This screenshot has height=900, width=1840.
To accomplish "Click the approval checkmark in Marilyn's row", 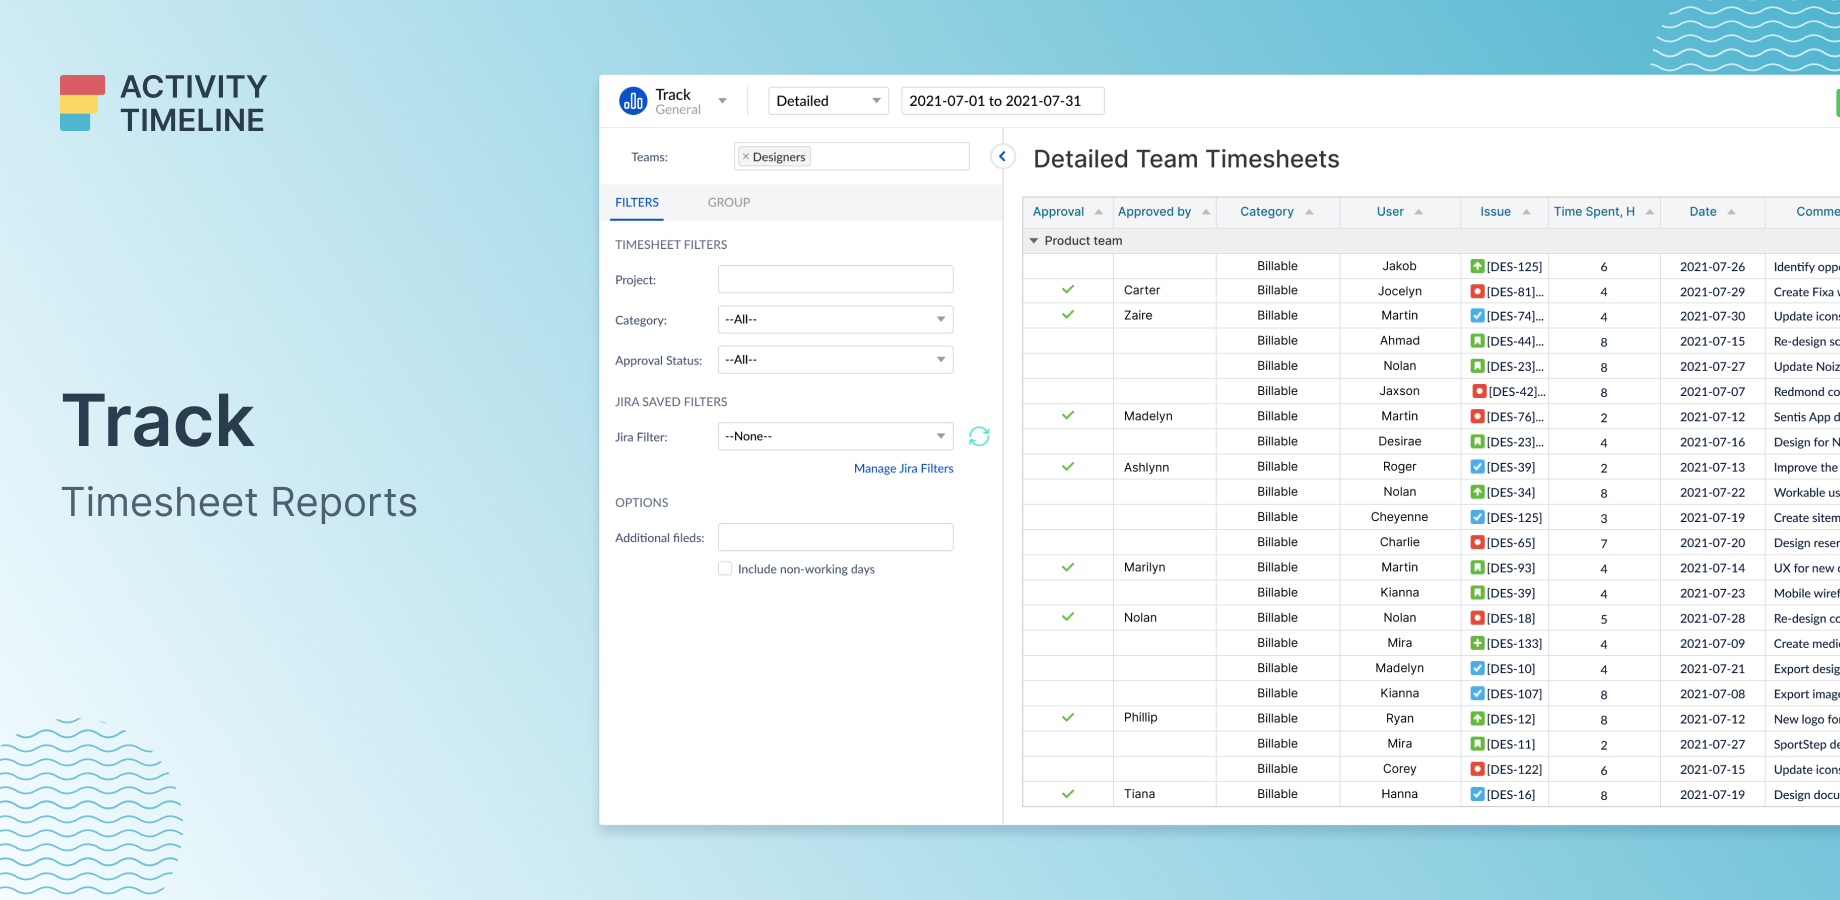I will pos(1068,567).
